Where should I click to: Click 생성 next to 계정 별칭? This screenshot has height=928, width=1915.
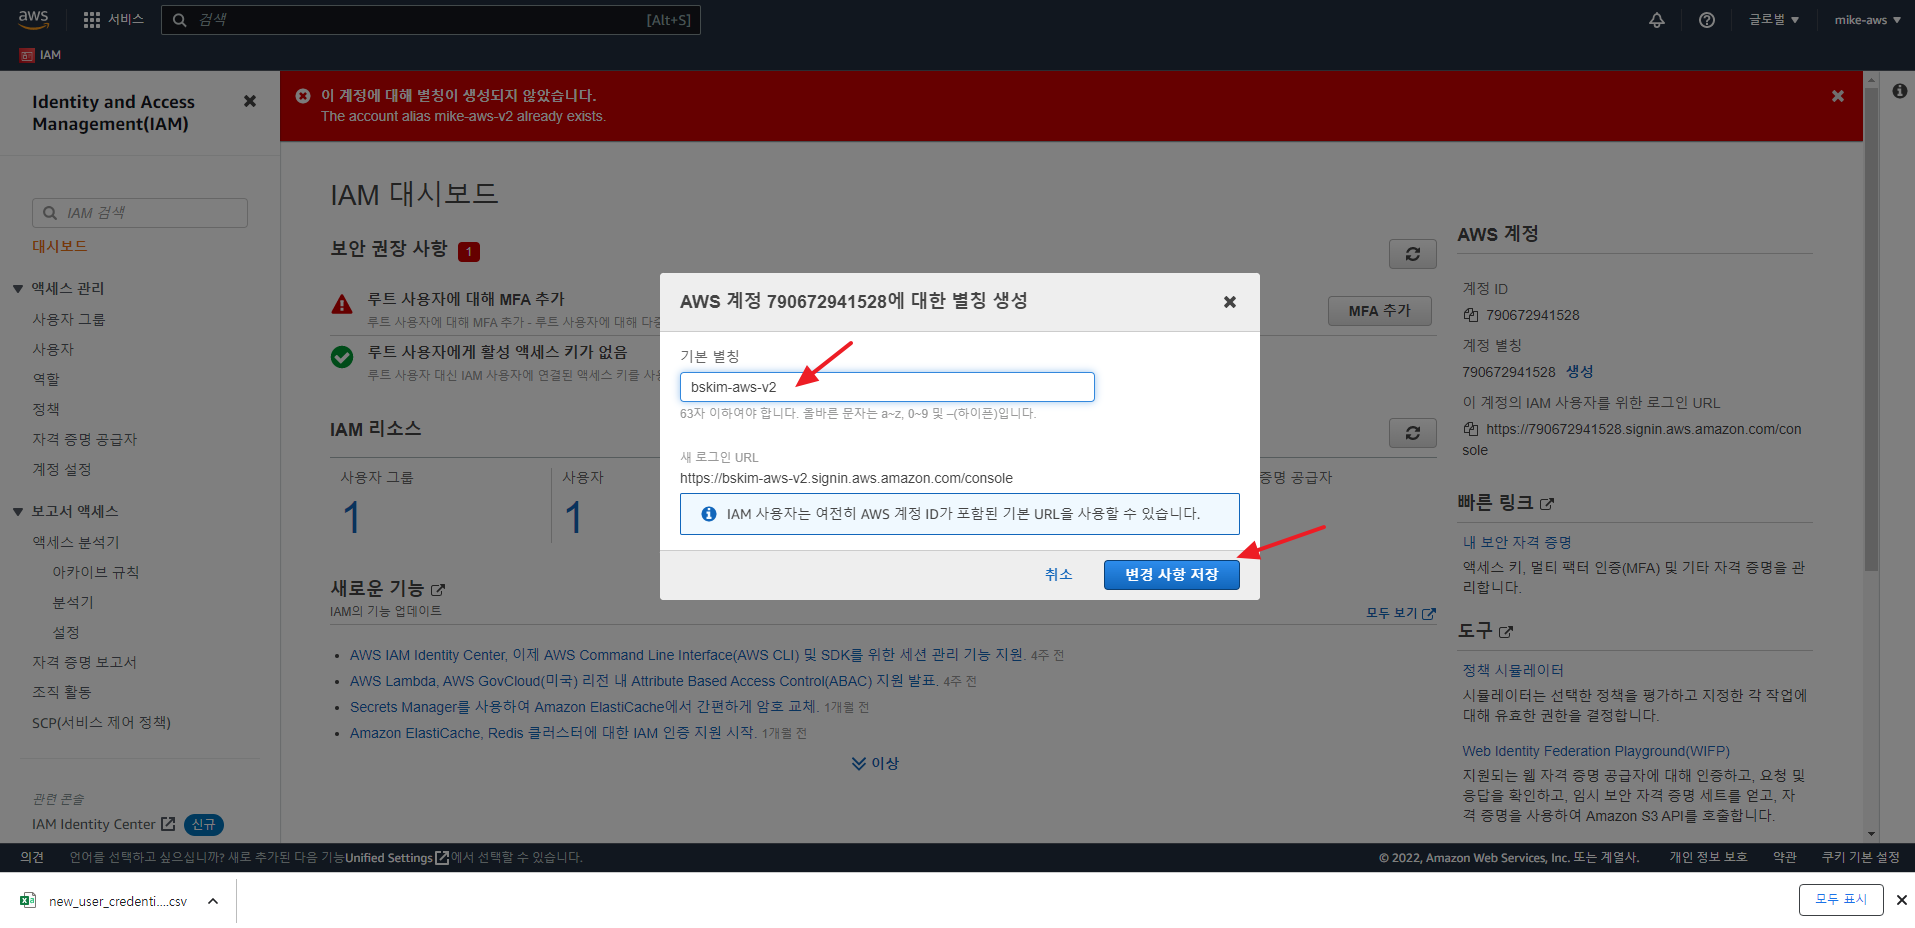[x=1580, y=371]
